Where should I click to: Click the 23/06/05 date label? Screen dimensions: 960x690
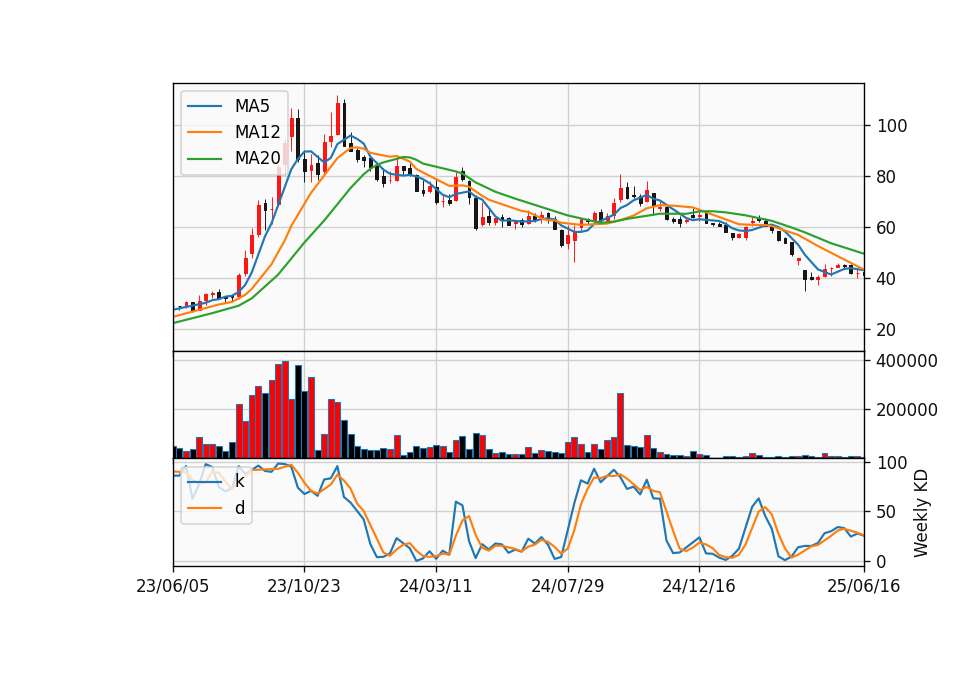pyautogui.click(x=173, y=587)
